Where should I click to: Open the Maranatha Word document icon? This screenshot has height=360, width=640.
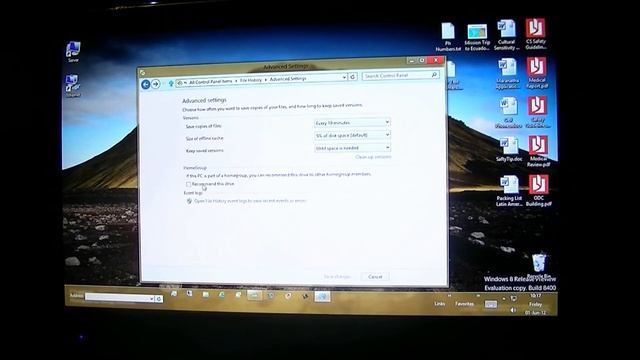tap(508, 73)
